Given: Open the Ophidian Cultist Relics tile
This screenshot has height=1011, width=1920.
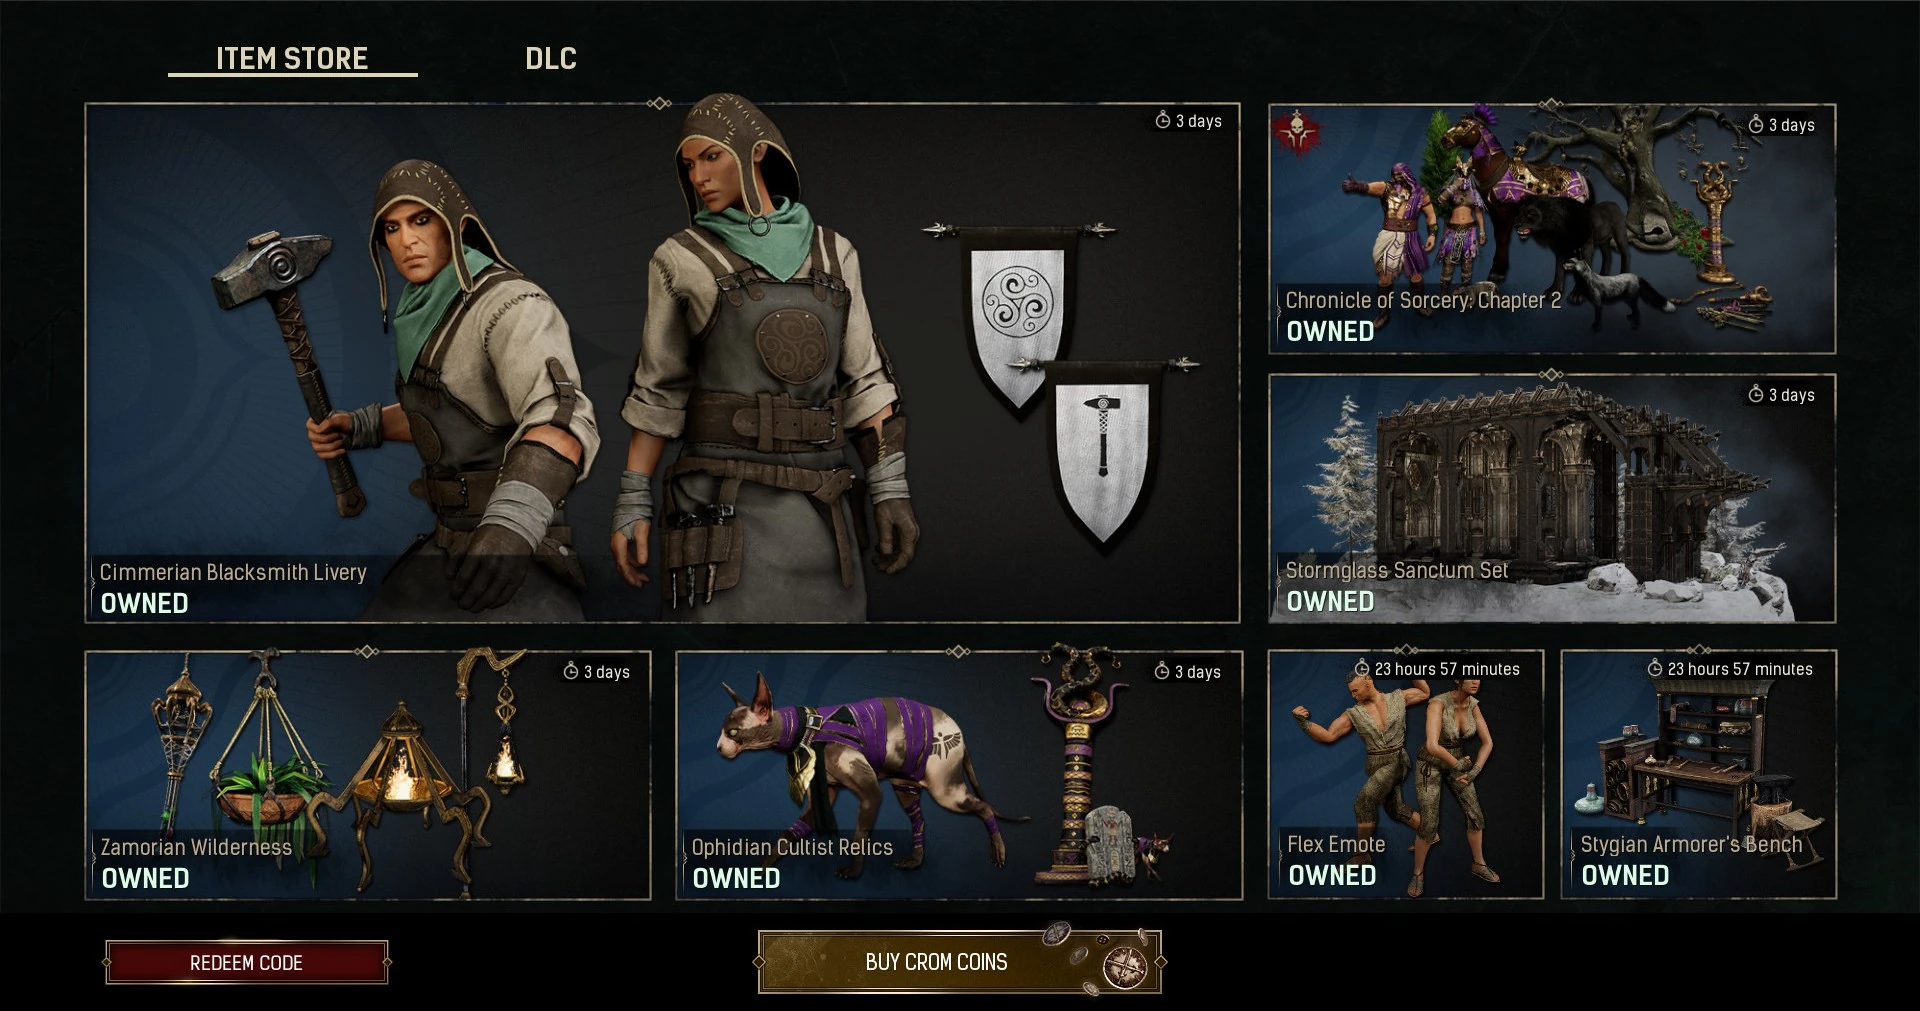Looking at the screenshot, I should pos(959,775).
